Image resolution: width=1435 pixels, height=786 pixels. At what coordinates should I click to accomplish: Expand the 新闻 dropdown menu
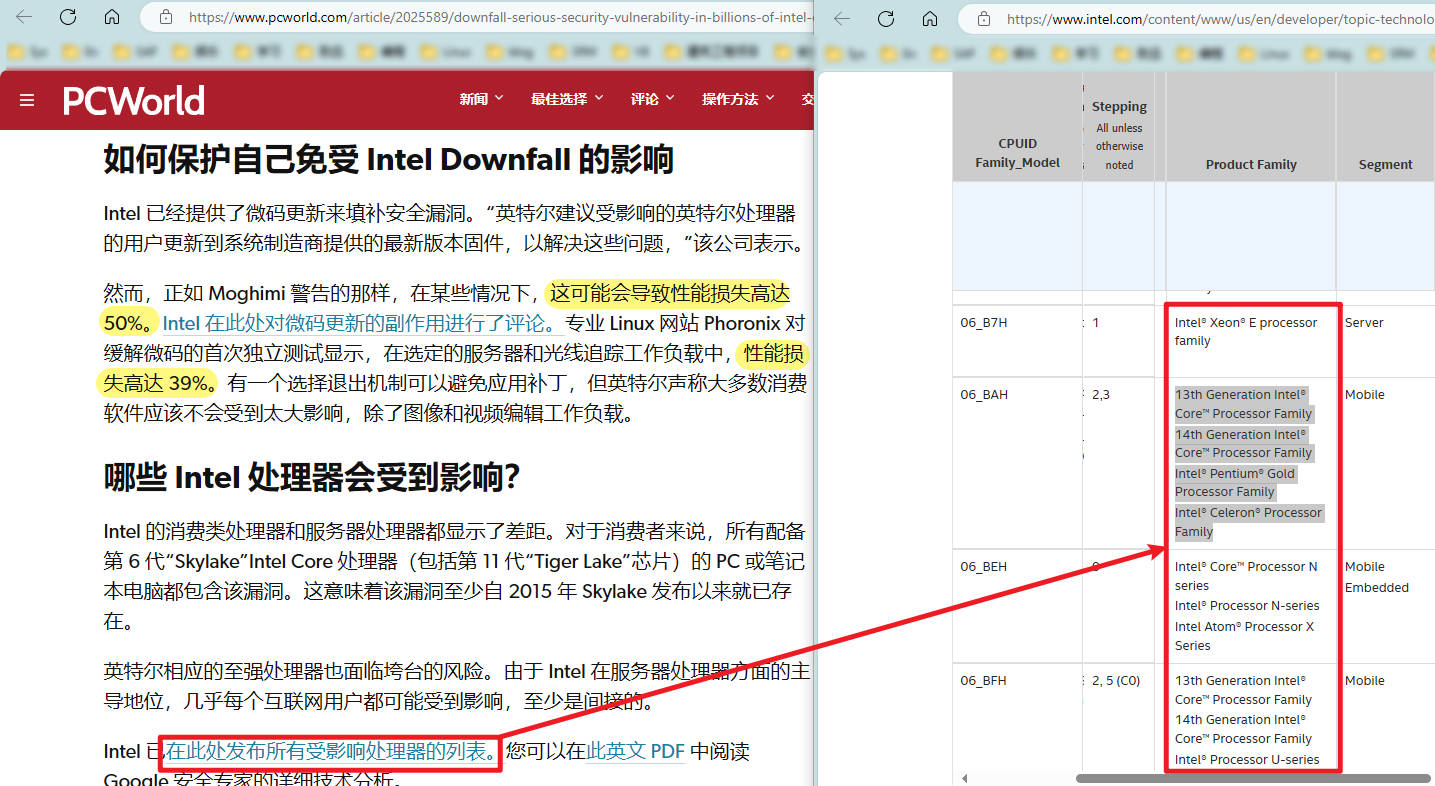tap(481, 99)
